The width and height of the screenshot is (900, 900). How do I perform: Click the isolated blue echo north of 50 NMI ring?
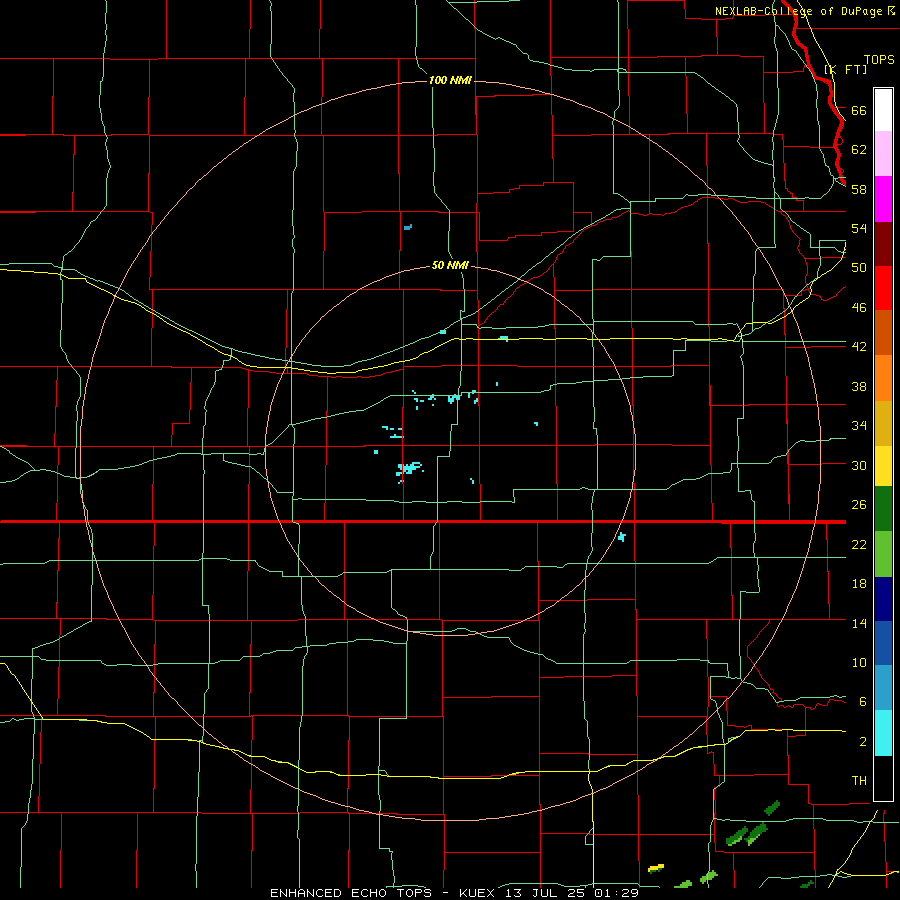tap(408, 227)
